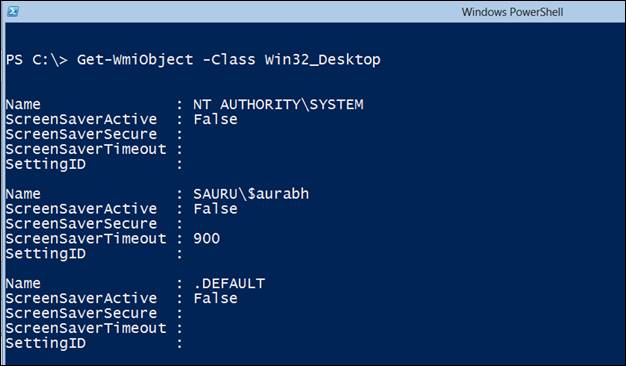The height and width of the screenshot is (366, 626).
Task: Click the first SettingID label
Action: (x=46, y=164)
